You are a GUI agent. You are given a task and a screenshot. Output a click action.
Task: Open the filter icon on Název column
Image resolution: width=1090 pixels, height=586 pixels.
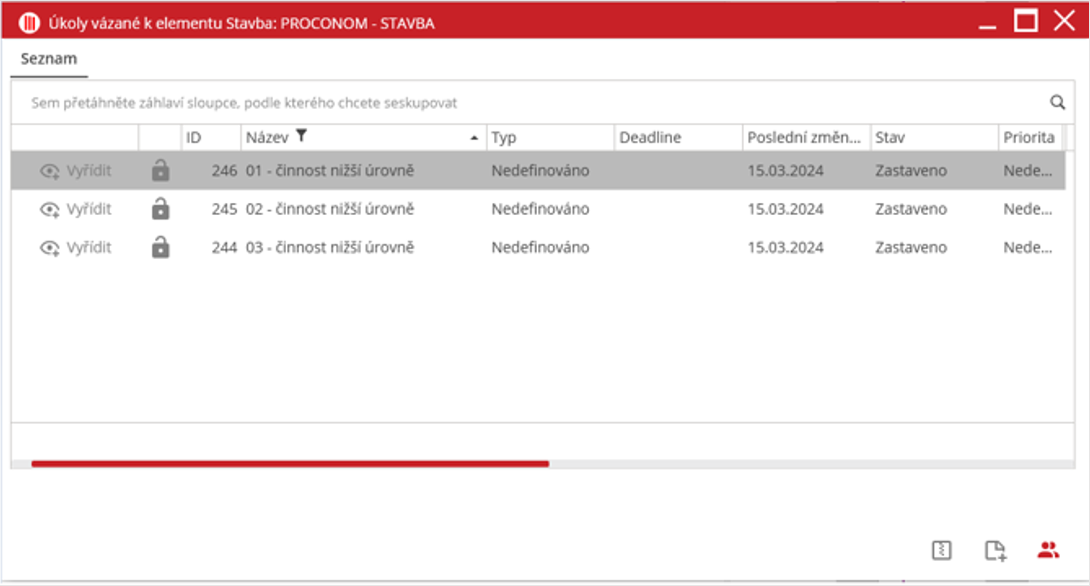pyautogui.click(x=302, y=137)
